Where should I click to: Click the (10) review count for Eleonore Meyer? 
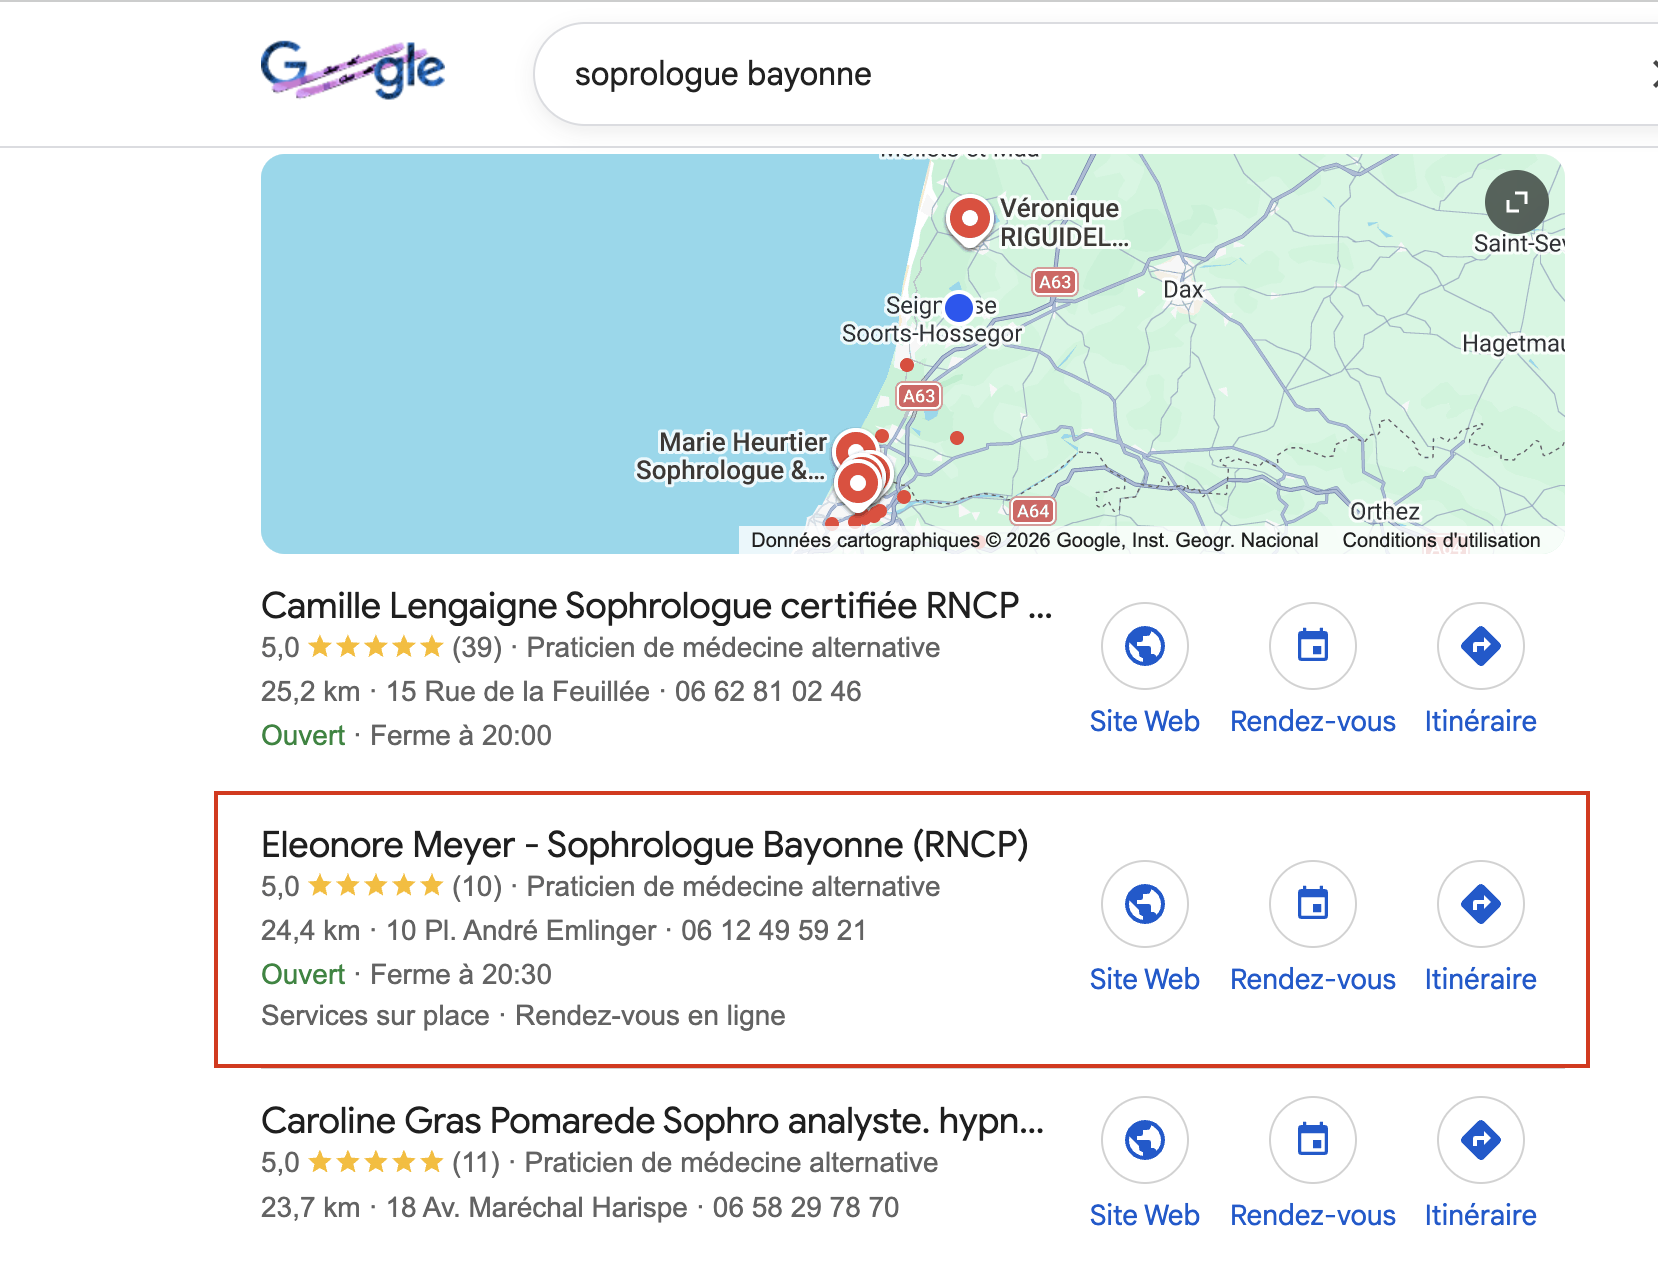click(477, 887)
